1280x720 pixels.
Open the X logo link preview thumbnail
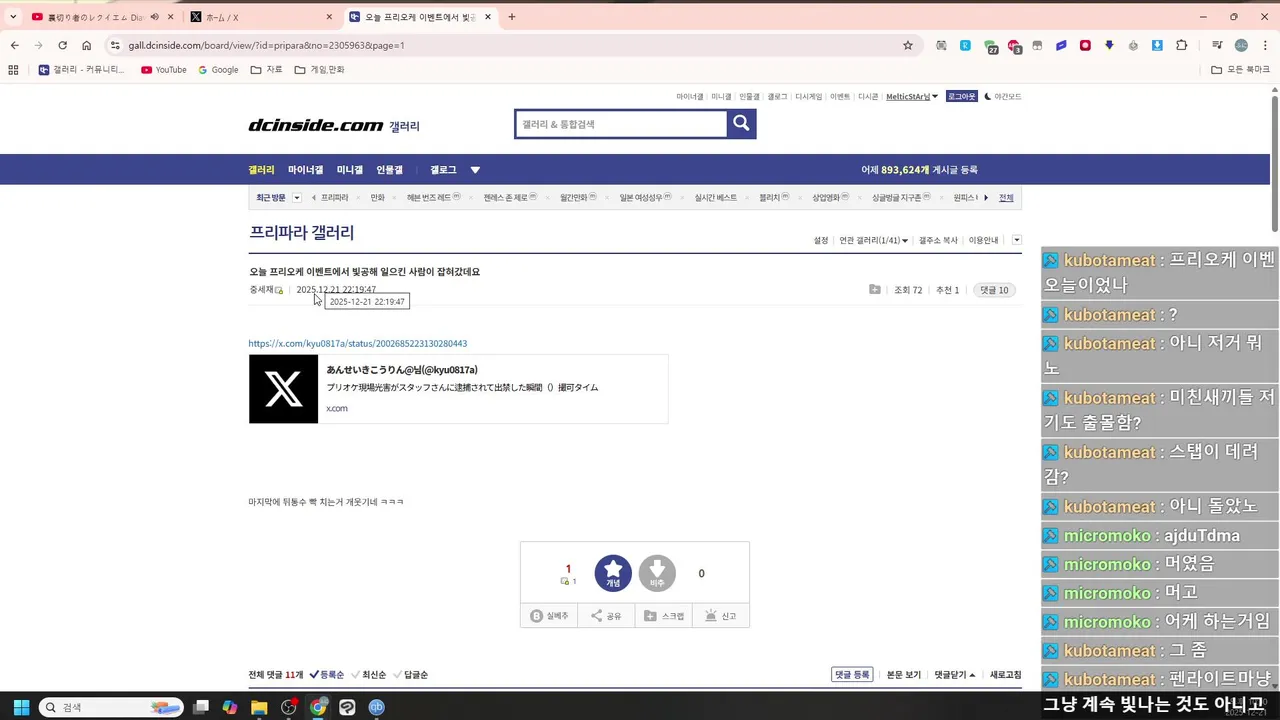coord(283,389)
